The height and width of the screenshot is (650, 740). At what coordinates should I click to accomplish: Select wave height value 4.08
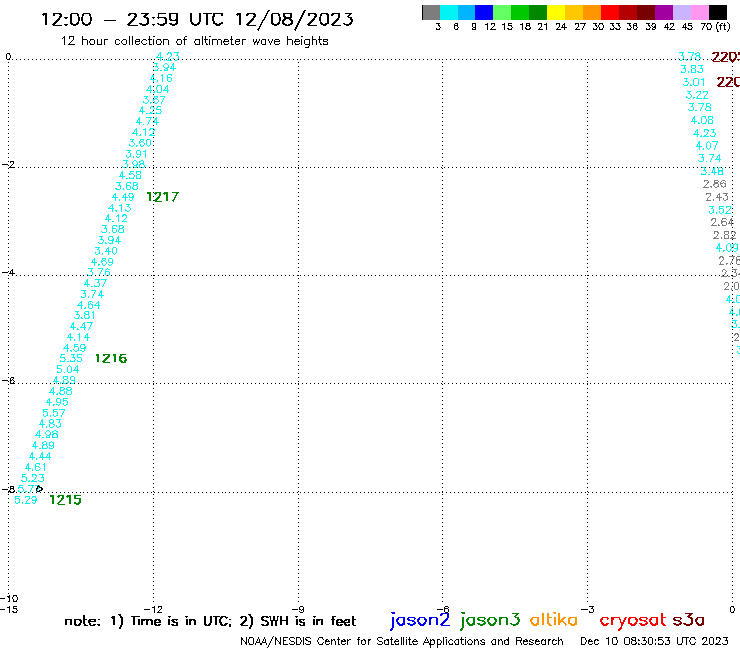tap(702, 120)
